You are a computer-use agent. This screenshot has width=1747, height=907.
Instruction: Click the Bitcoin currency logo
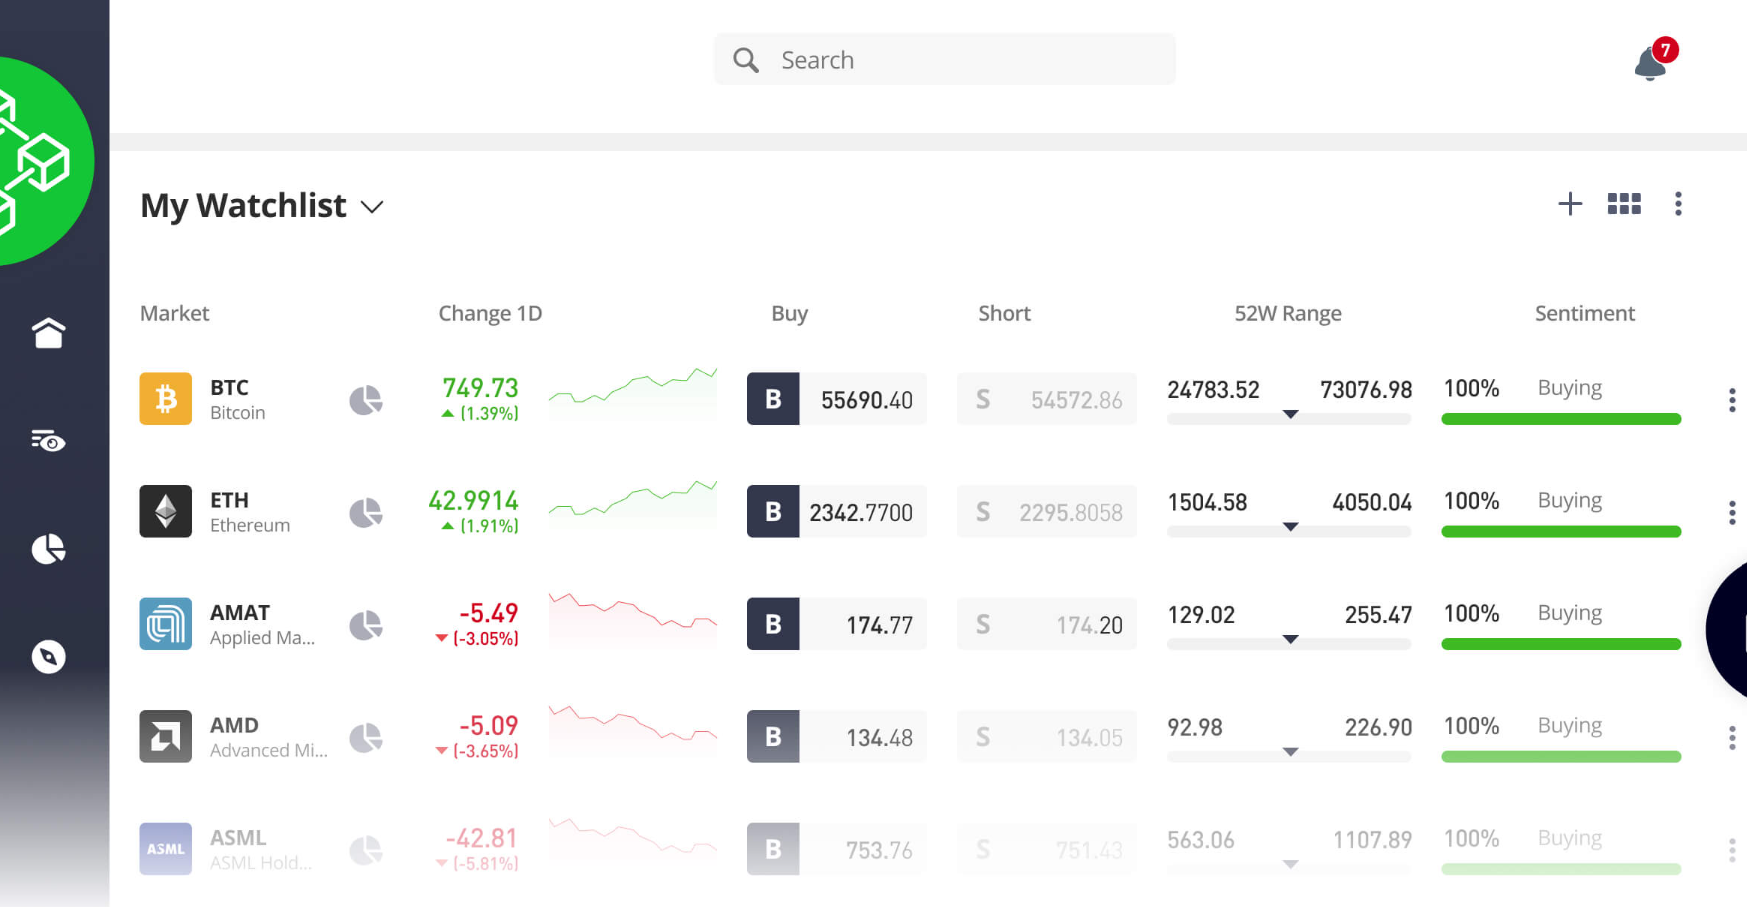pos(165,399)
